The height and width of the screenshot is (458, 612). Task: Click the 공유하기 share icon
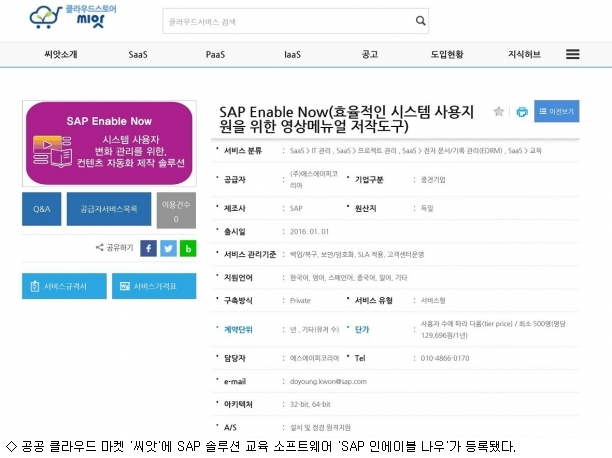pos(100,247)
